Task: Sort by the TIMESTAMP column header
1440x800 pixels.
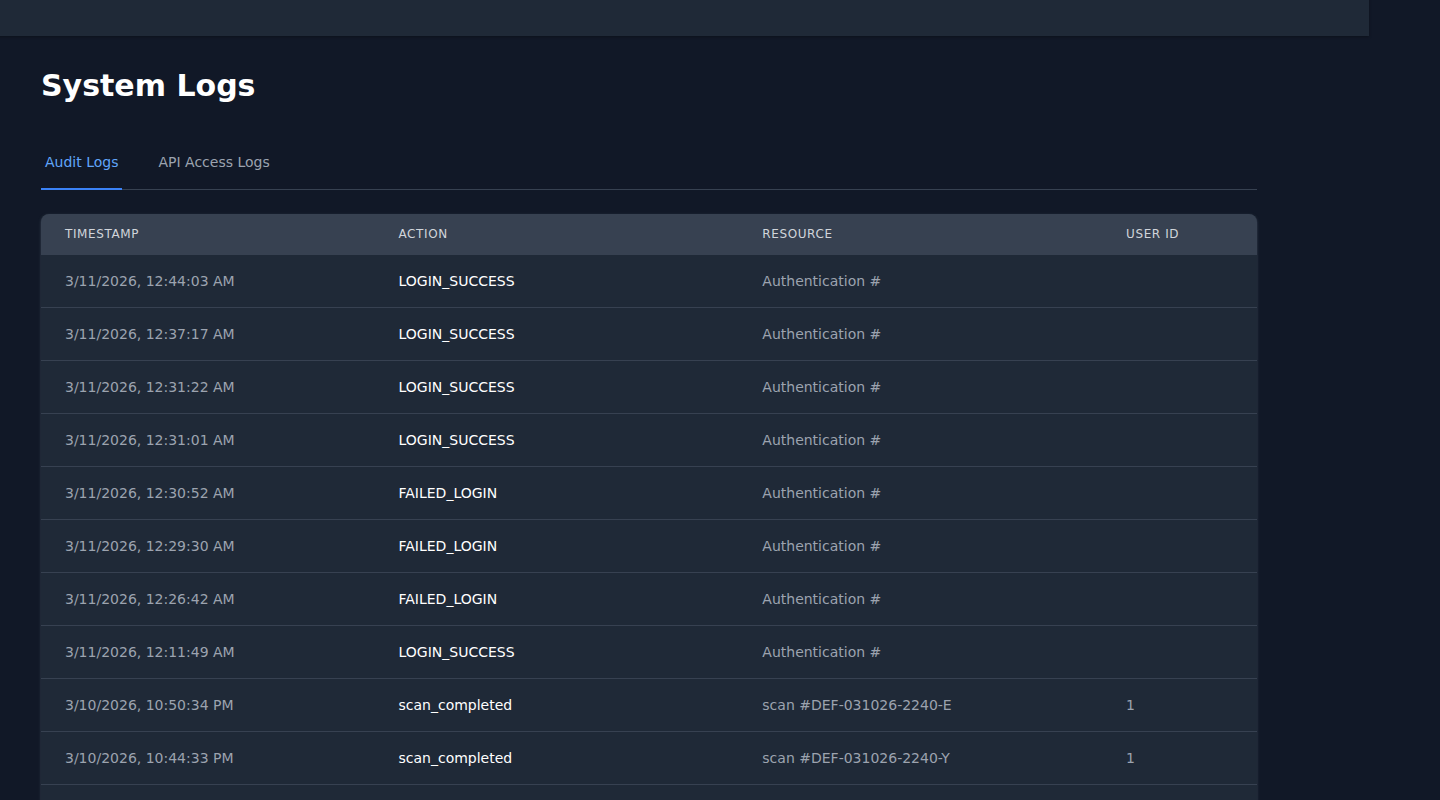Action: coord(101,233)
